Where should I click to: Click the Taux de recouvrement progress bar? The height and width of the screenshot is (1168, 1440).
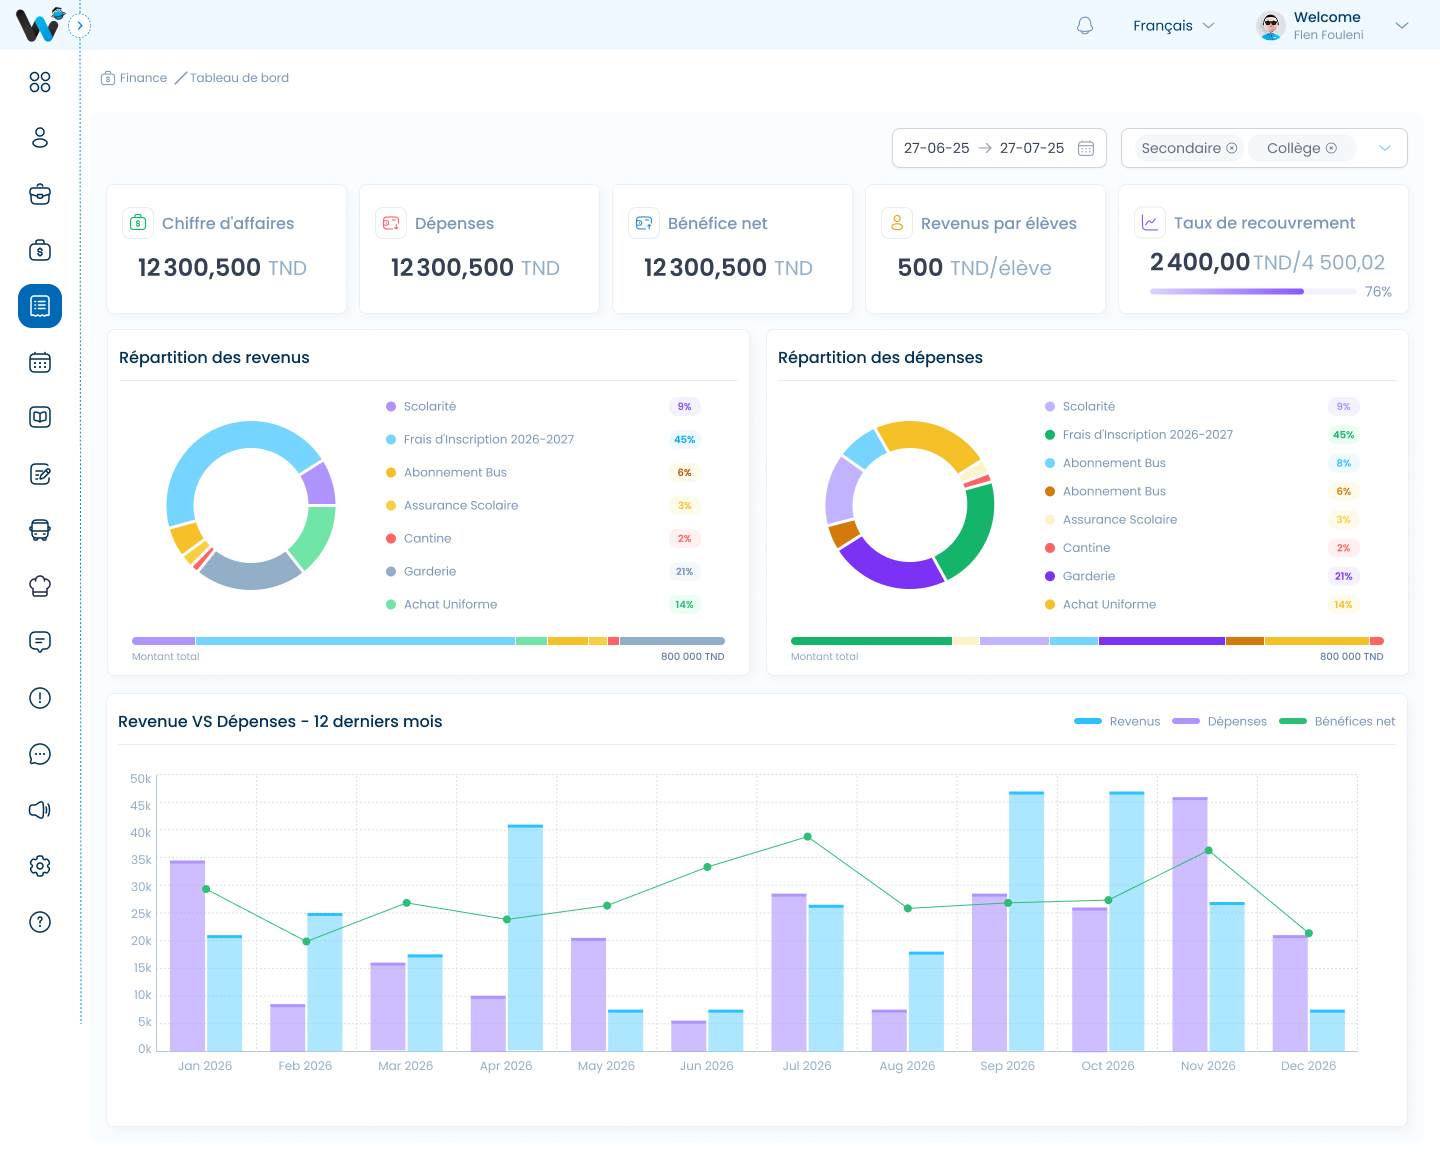[1253, 292]
